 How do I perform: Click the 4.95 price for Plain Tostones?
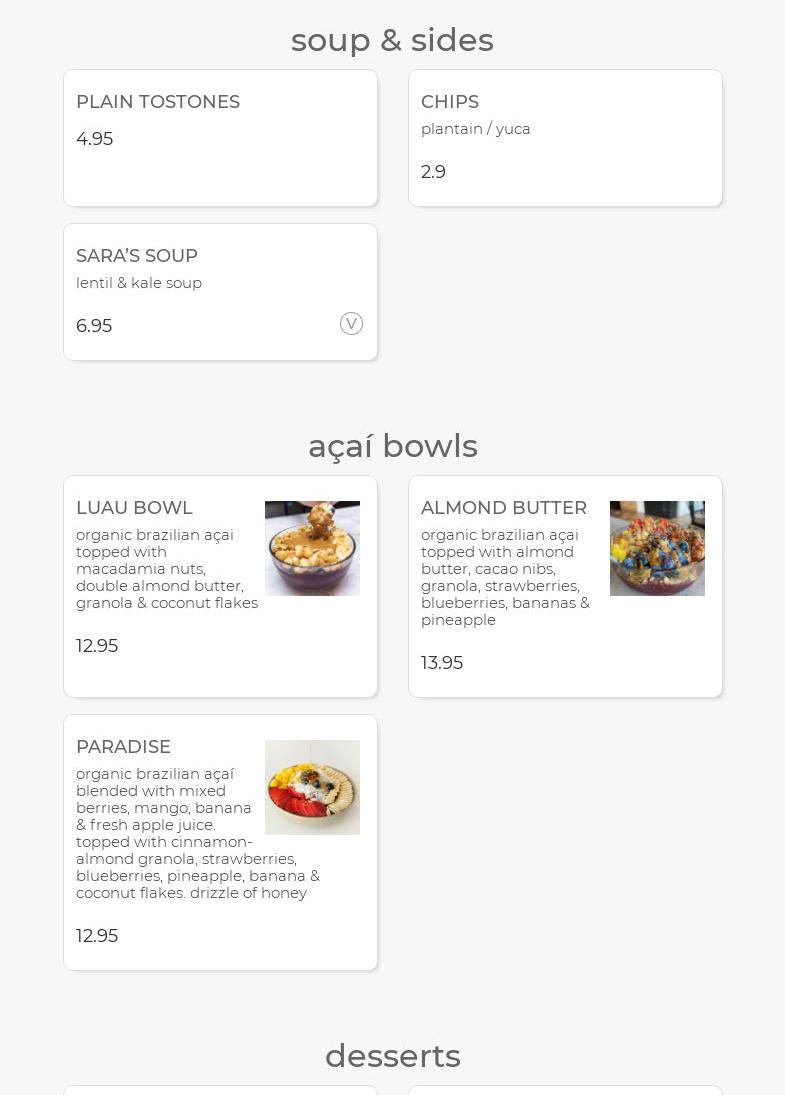point(95,139)
